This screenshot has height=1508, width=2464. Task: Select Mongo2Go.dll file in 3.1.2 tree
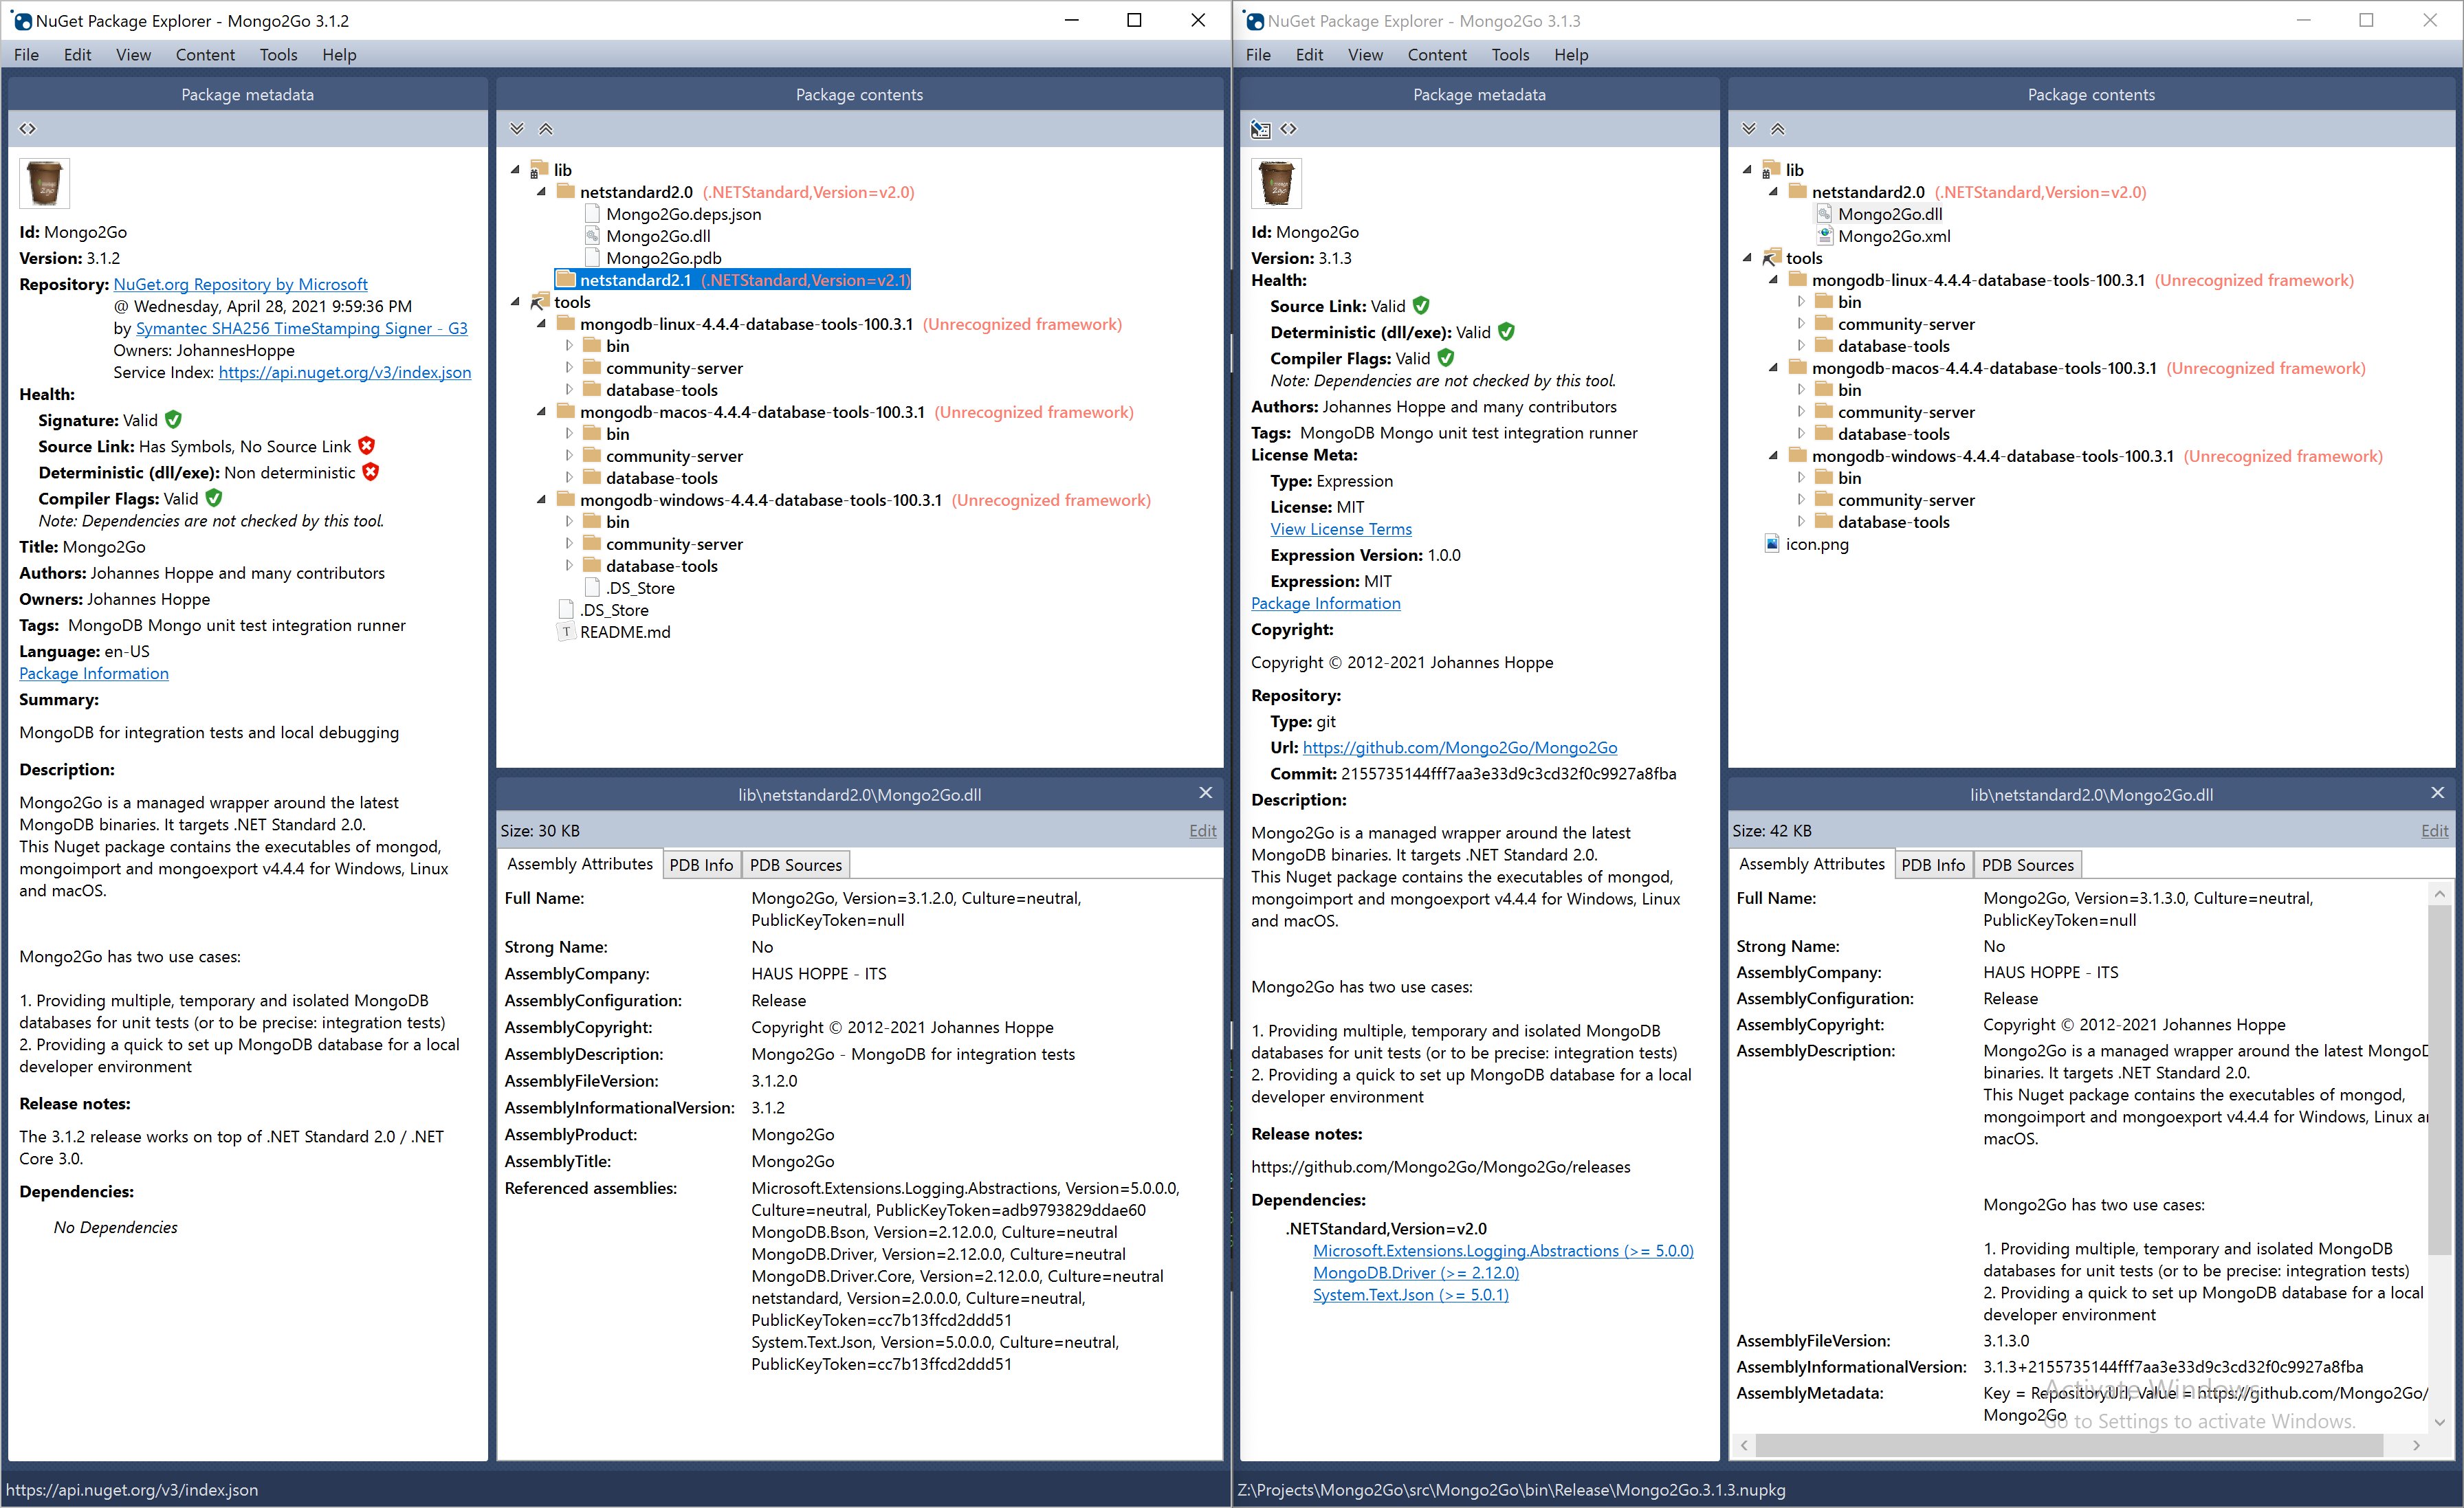pyautogui.click(x=658, y=236)
